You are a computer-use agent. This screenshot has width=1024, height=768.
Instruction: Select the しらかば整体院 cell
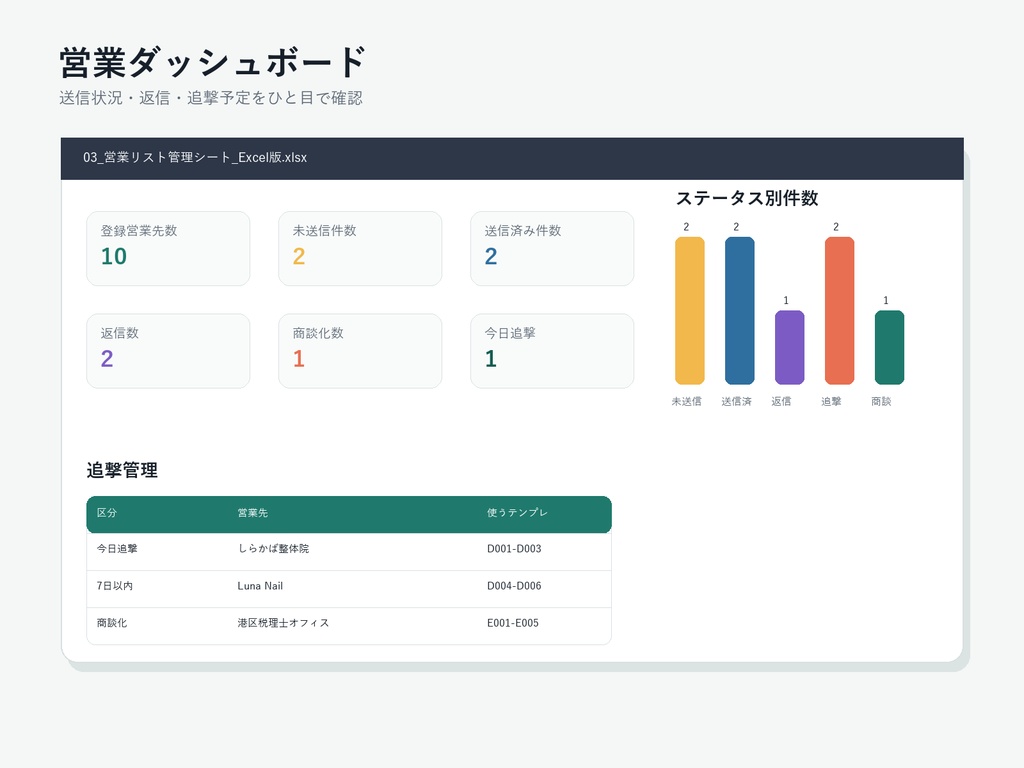[273, 549]
